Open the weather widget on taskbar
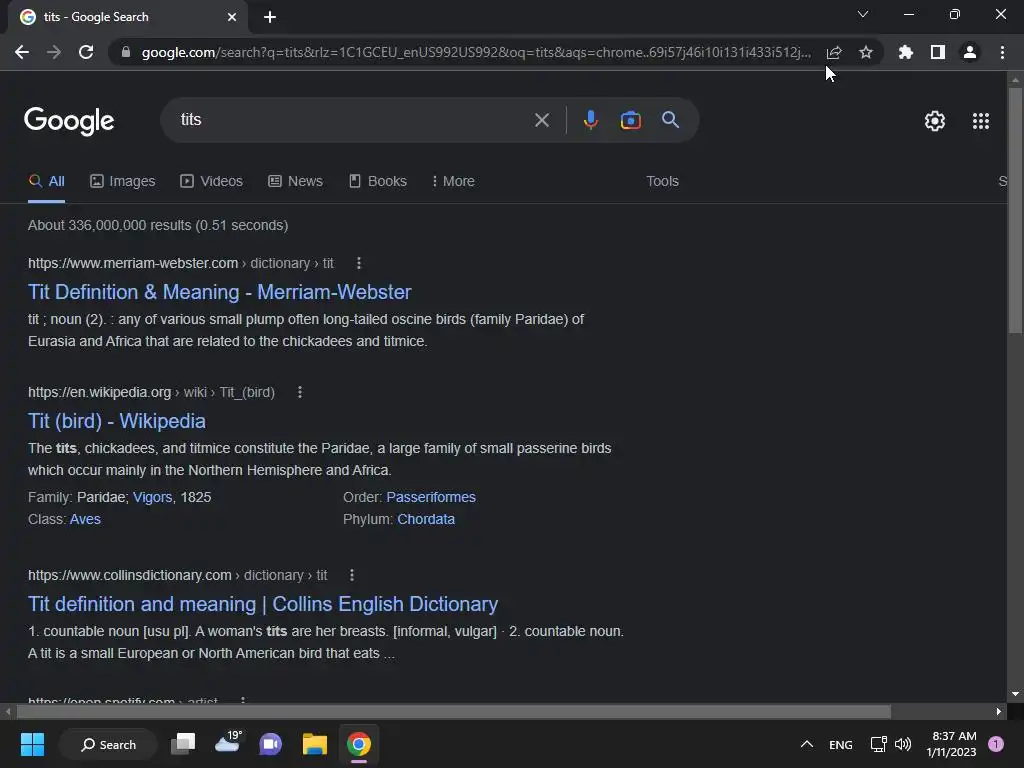Image resolution: width=1024 pixels, height=768 pixels. click(228, 743)
